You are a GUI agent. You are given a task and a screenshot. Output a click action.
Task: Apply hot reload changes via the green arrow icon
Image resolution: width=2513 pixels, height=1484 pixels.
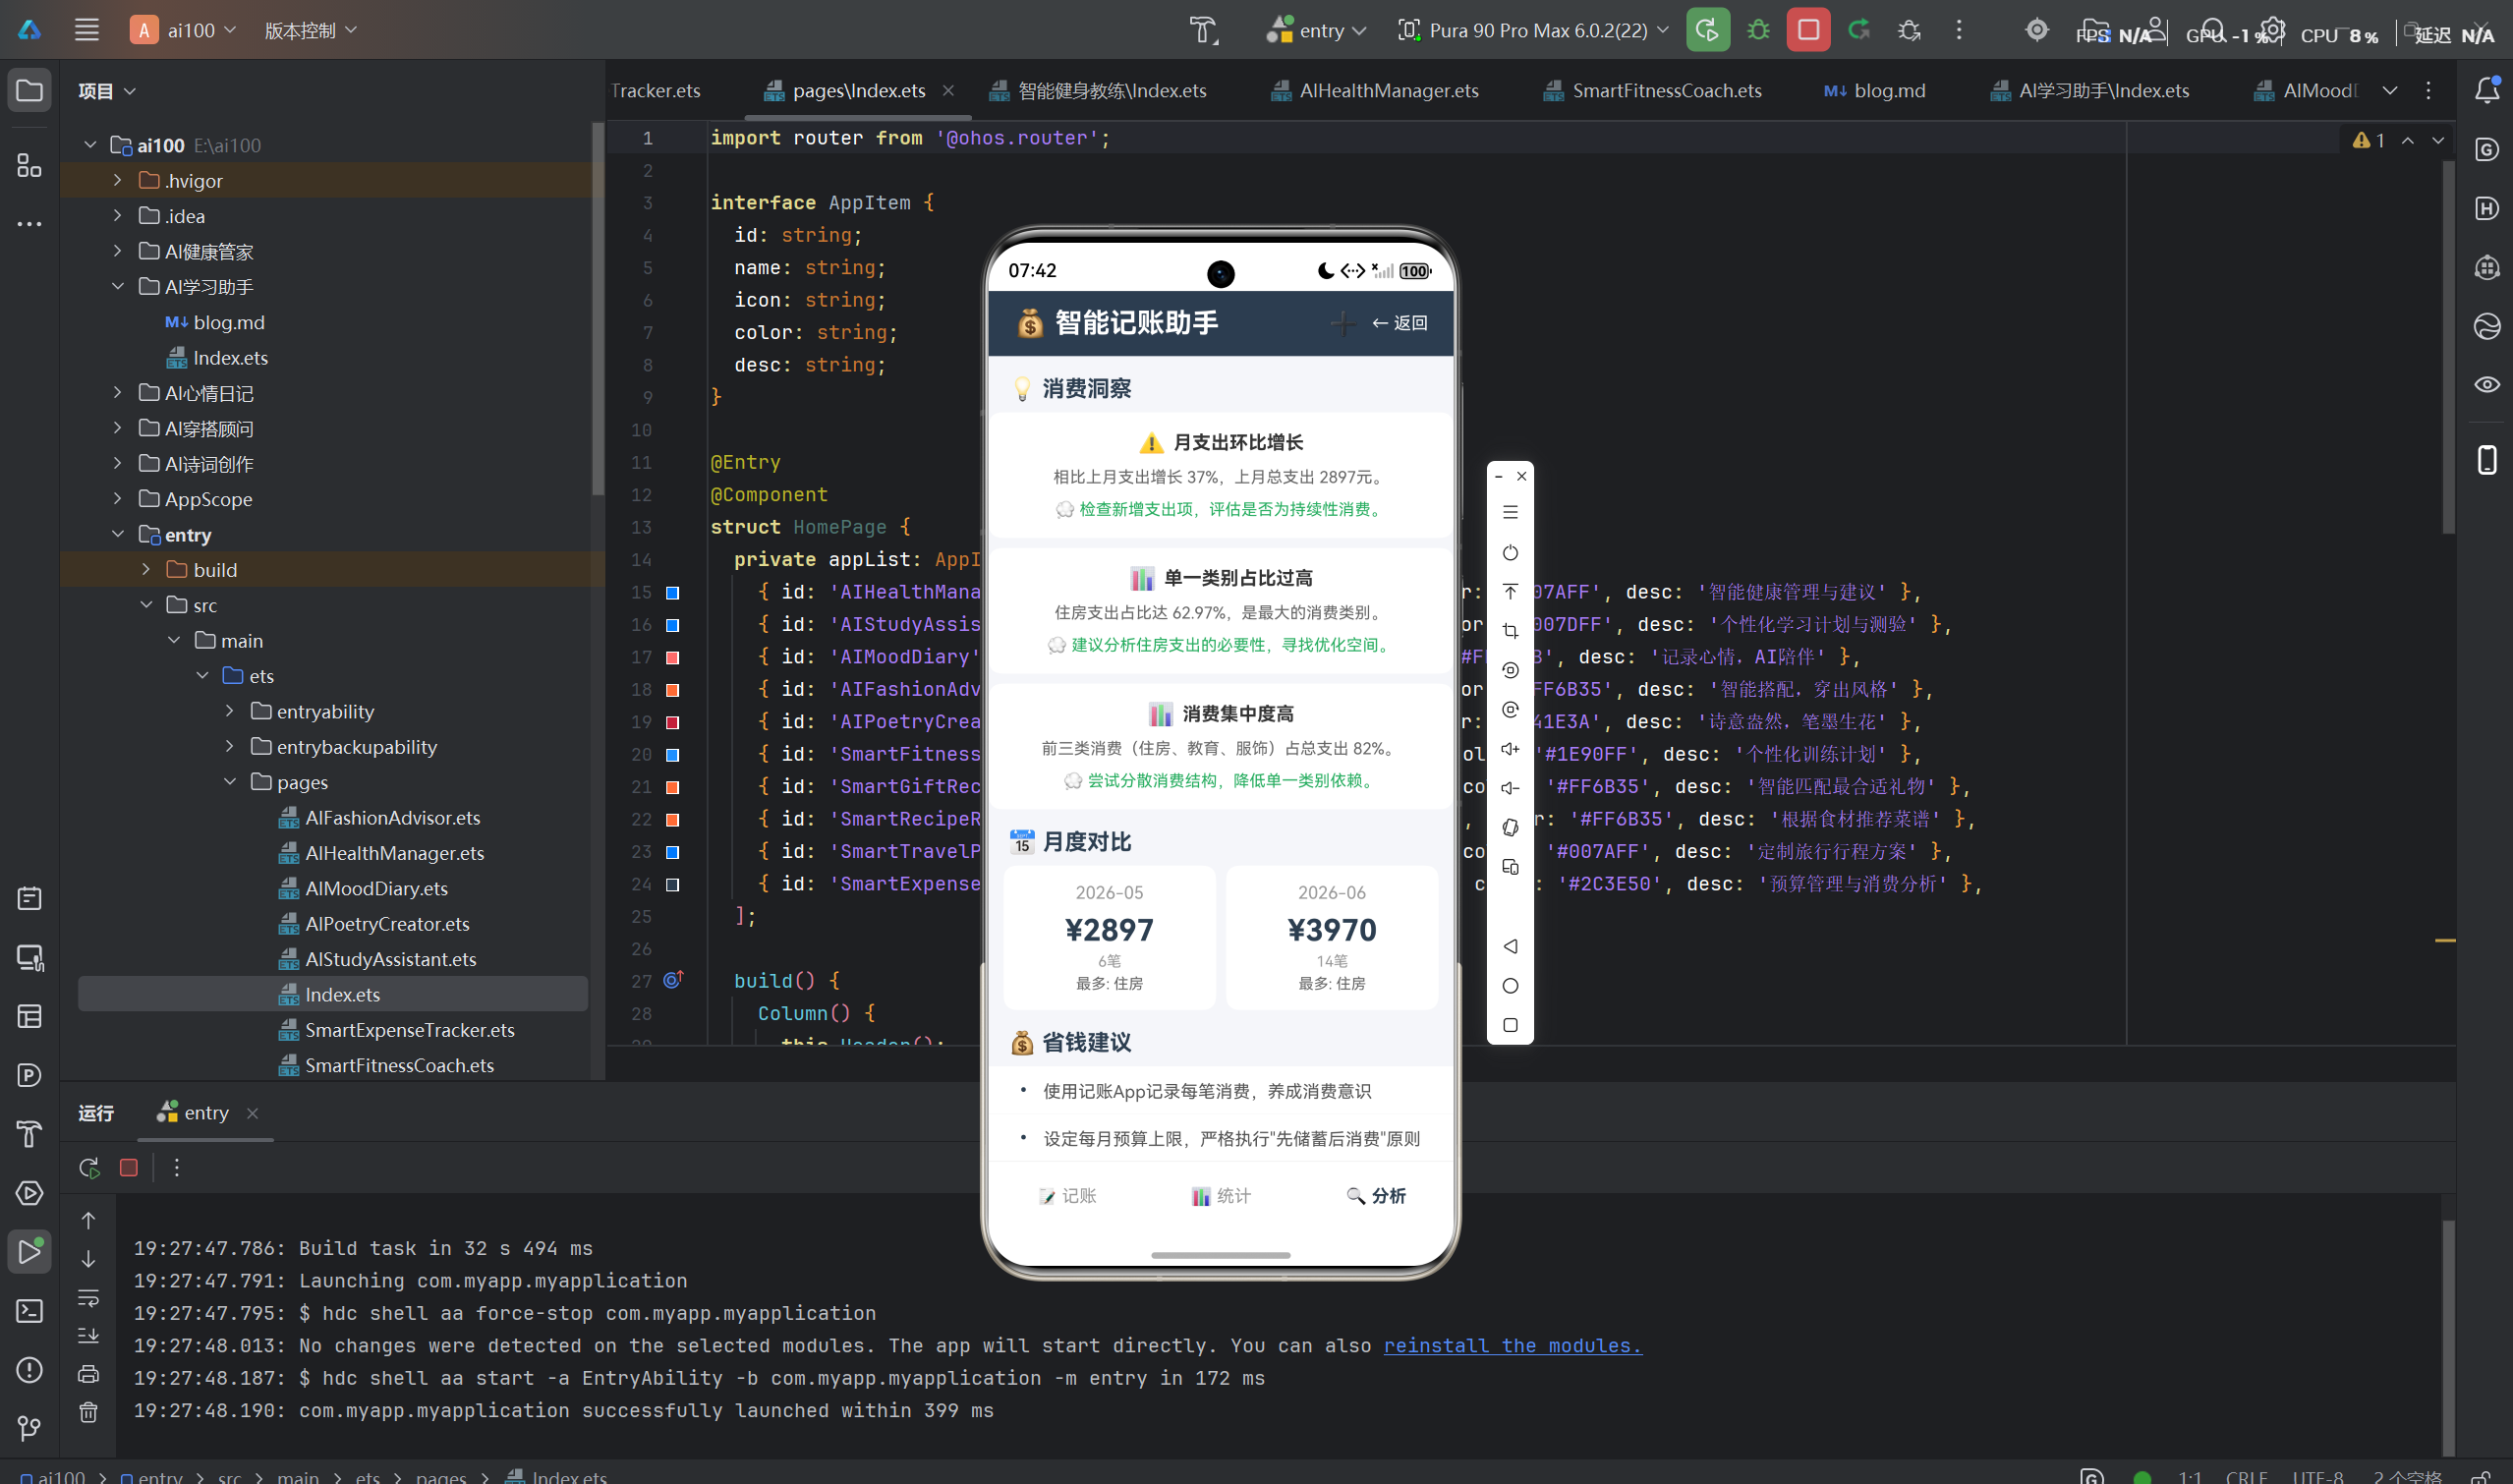point(1859,30)
